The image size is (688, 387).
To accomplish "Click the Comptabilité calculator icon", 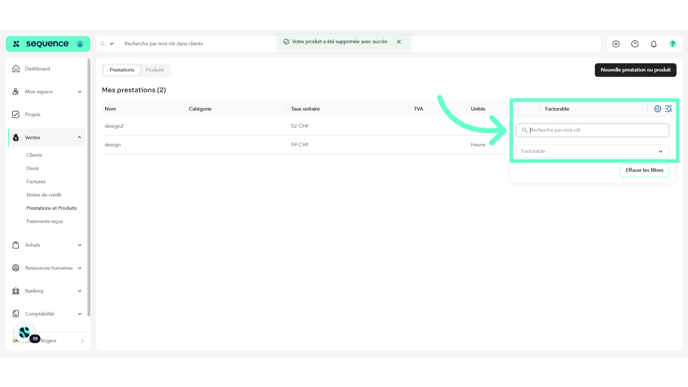I will click(16, 314).
